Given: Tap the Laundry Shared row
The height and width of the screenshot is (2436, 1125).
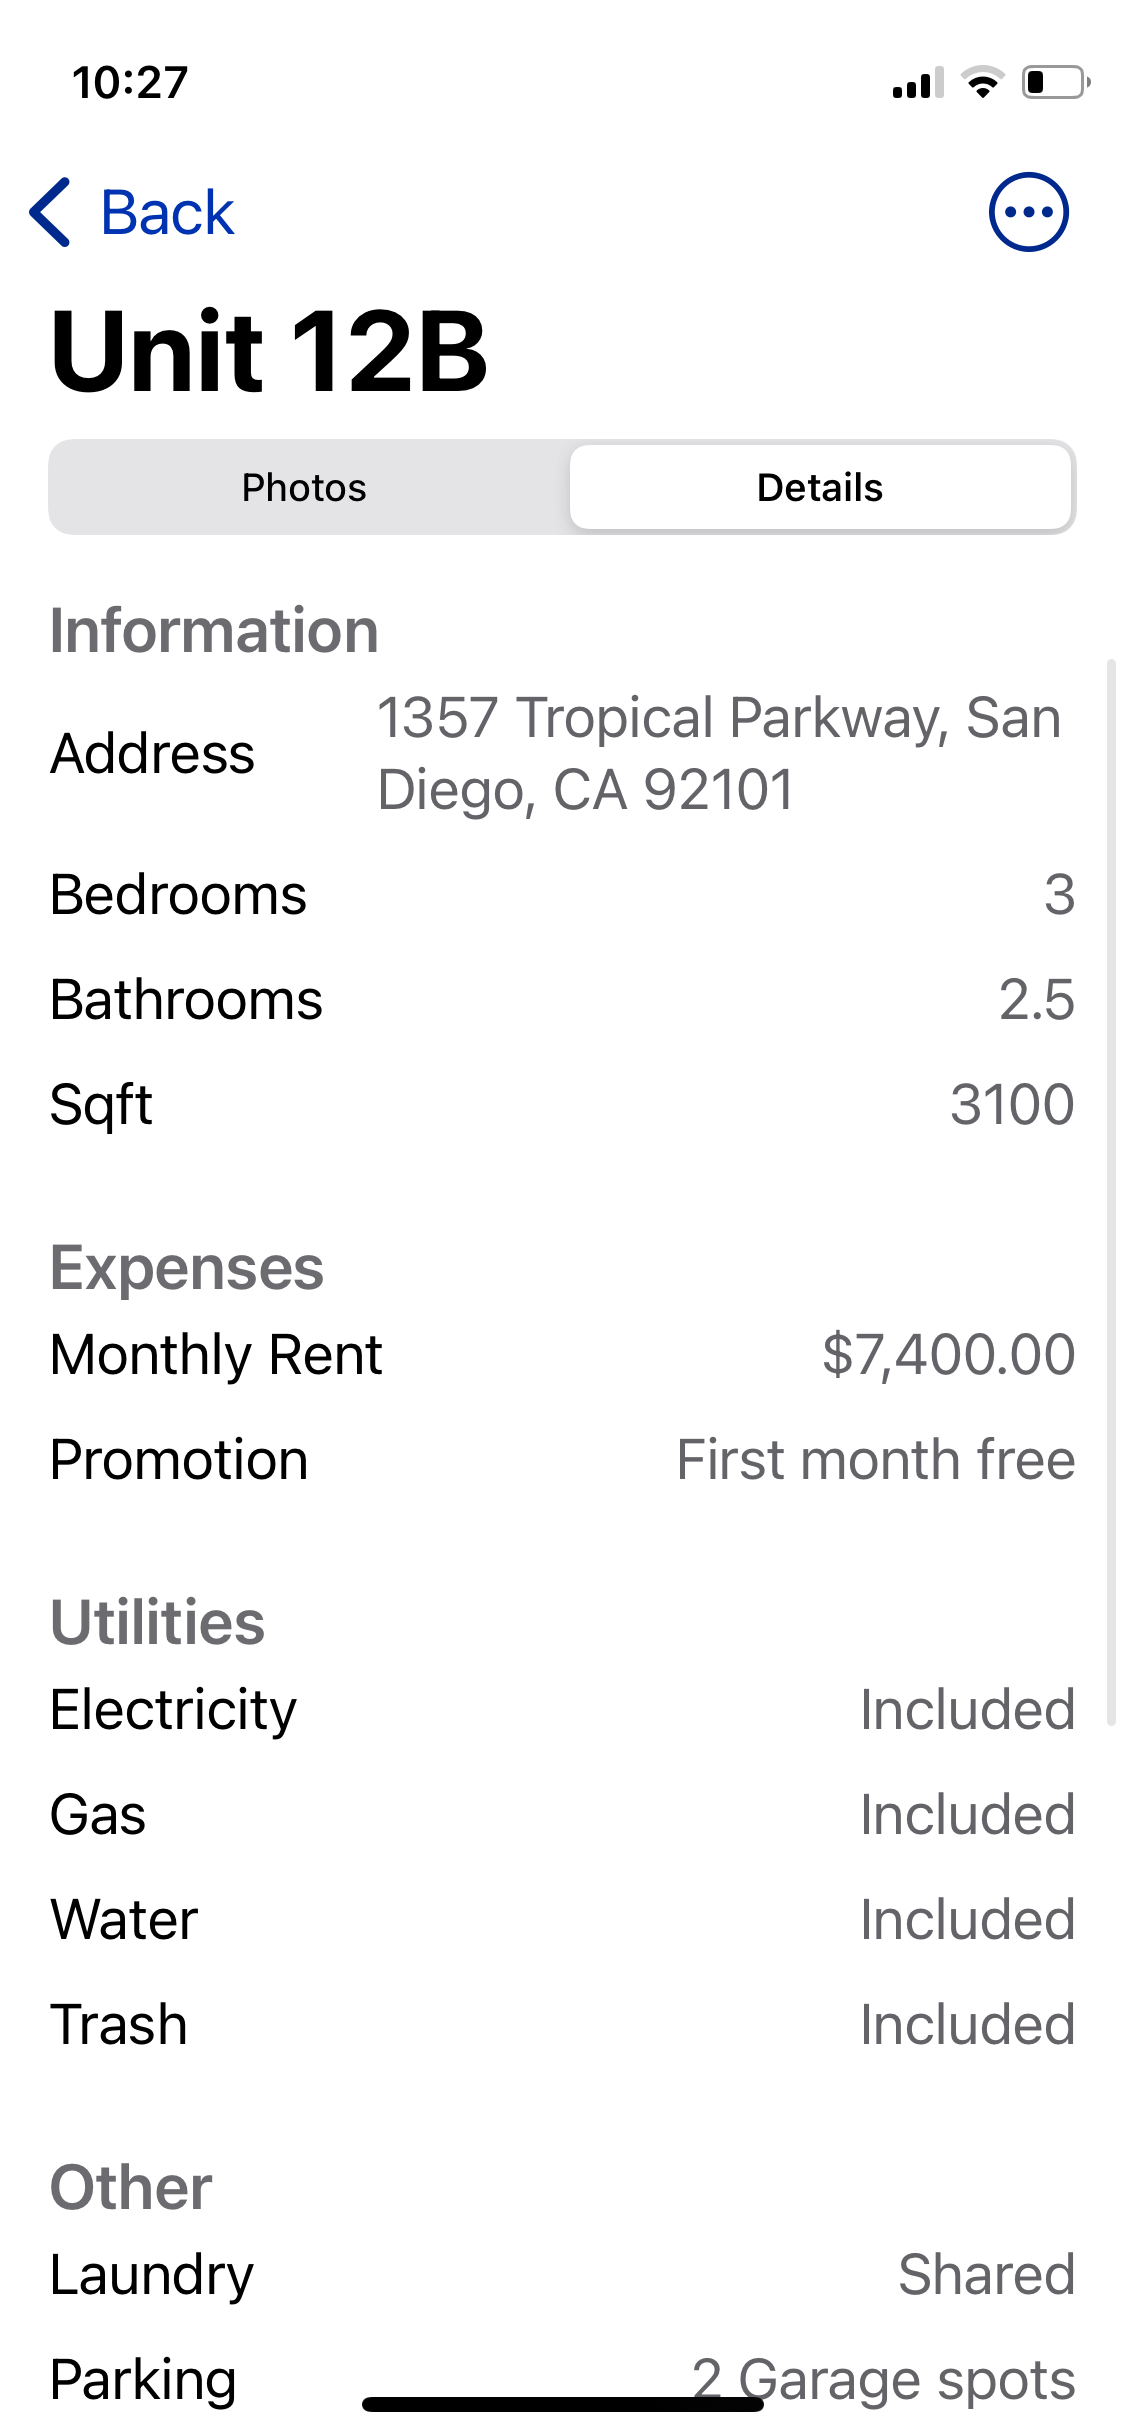Looking at the screenshot, I should pyautogui.click(x=562, y=2275).
